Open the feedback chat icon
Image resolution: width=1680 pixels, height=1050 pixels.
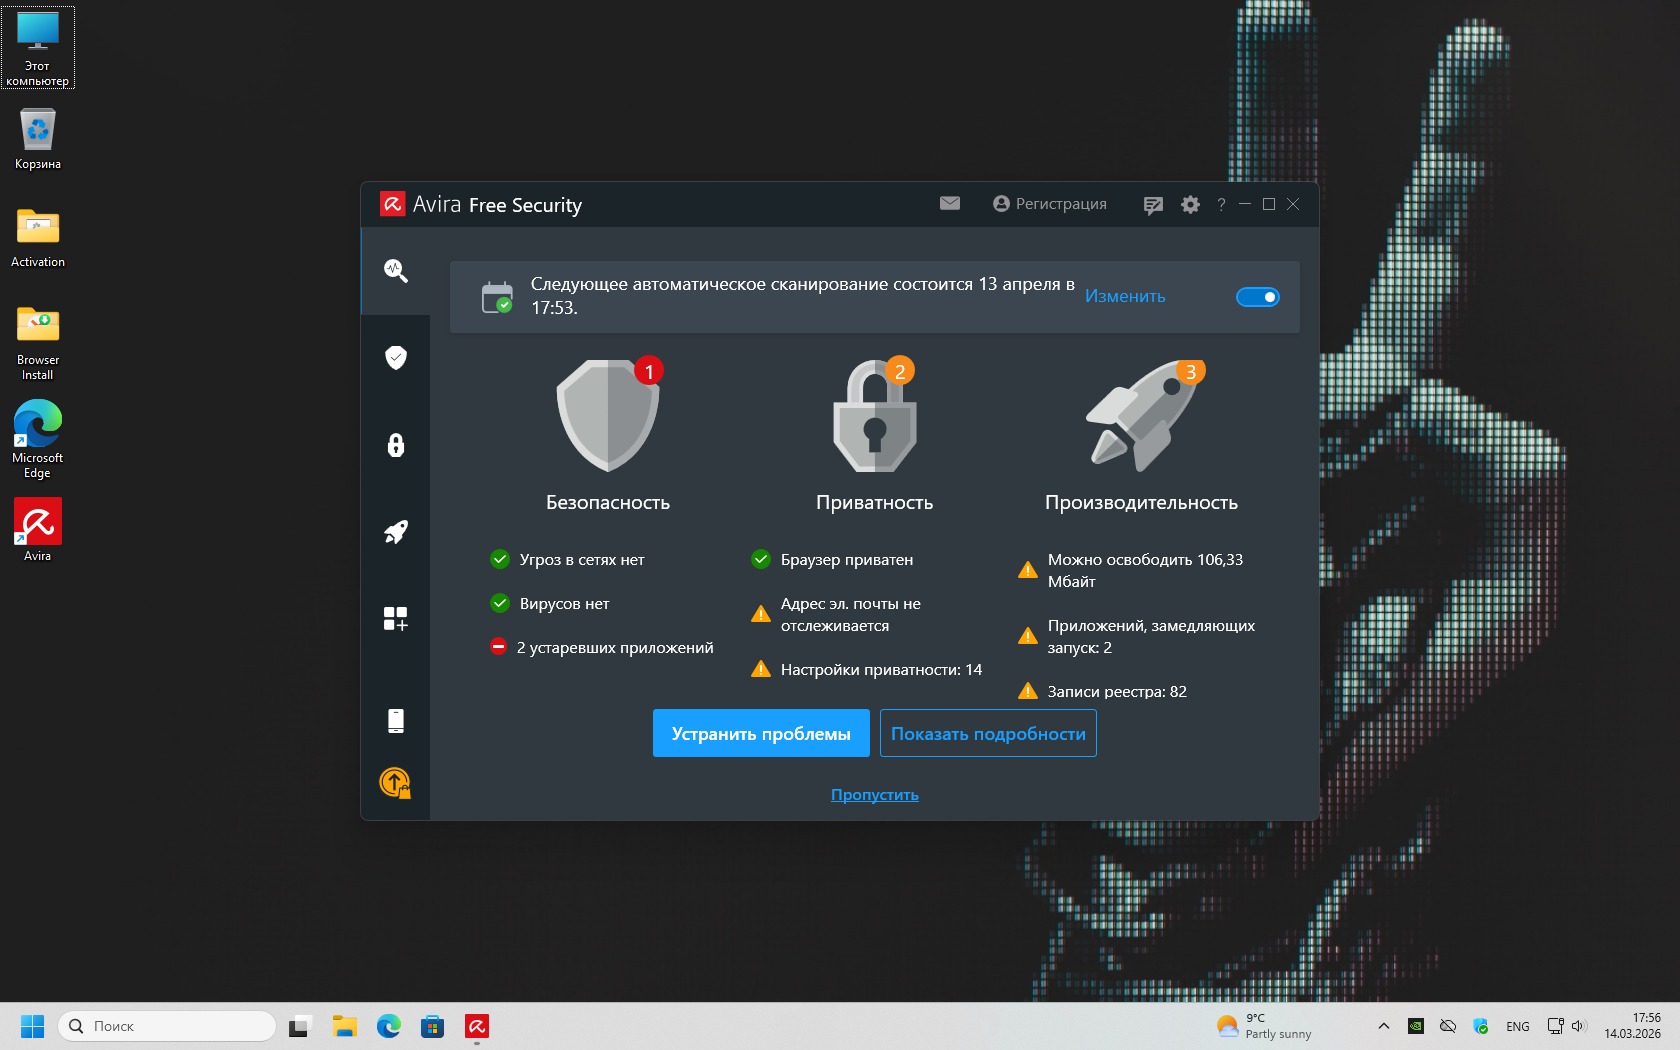click(1153, 205)
